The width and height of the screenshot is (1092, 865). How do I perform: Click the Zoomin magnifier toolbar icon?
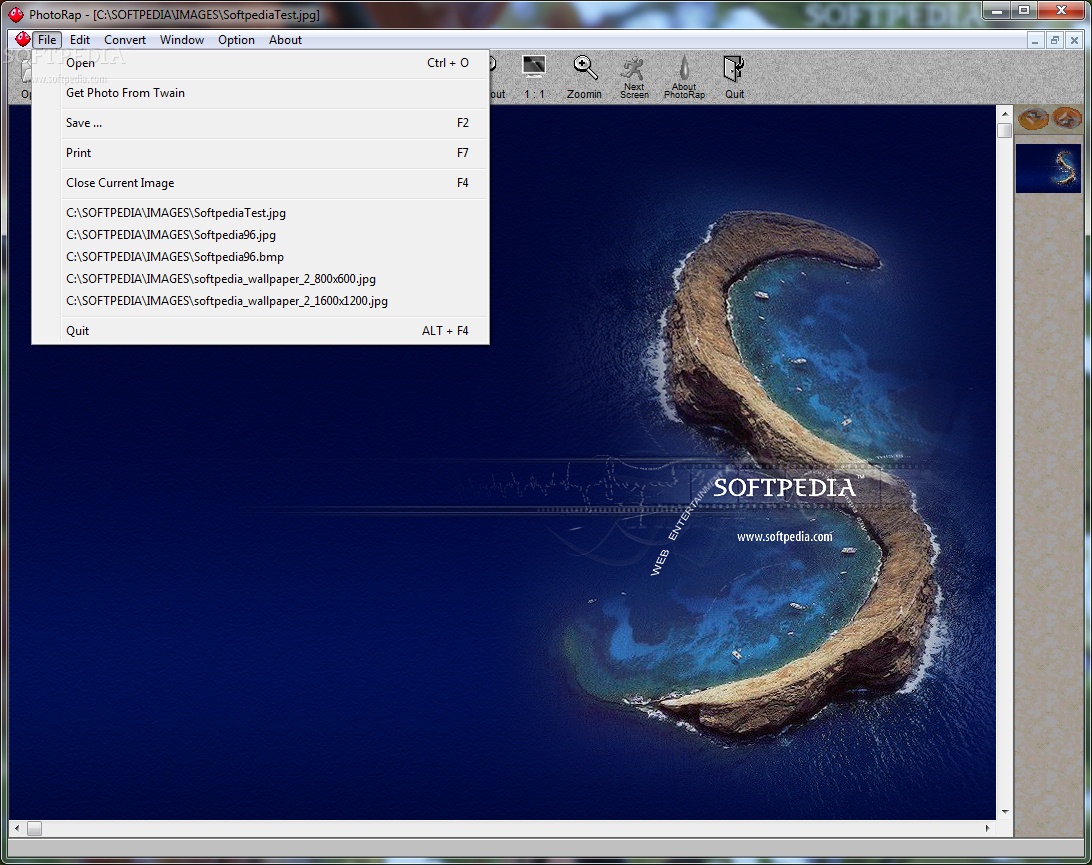(584, 77)
